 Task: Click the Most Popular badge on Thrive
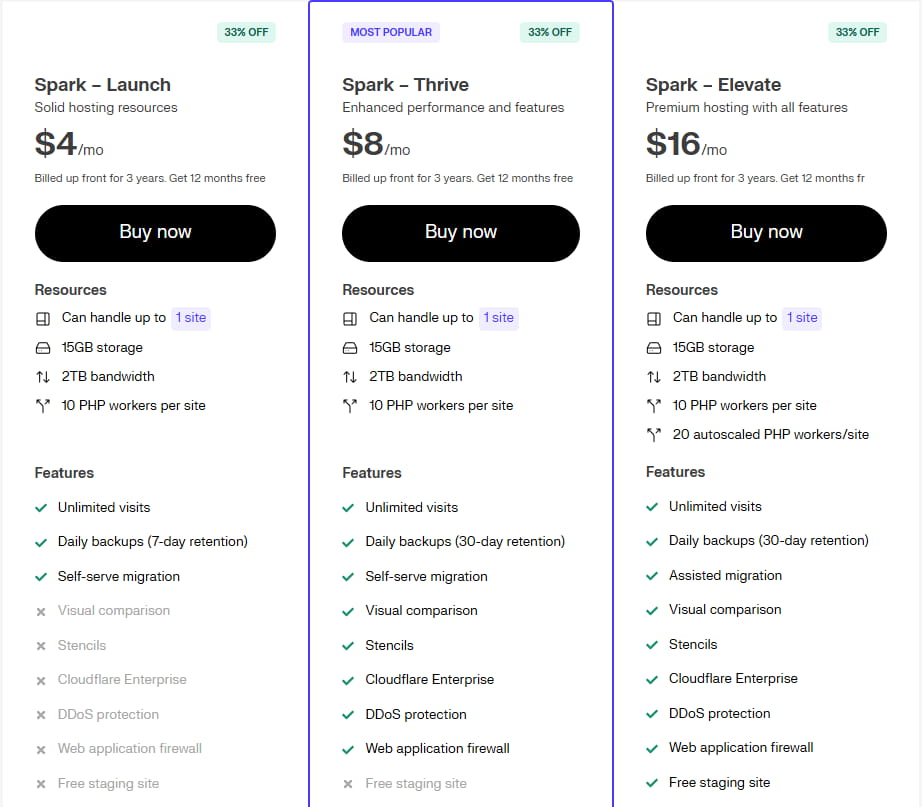tap(391, 32)
